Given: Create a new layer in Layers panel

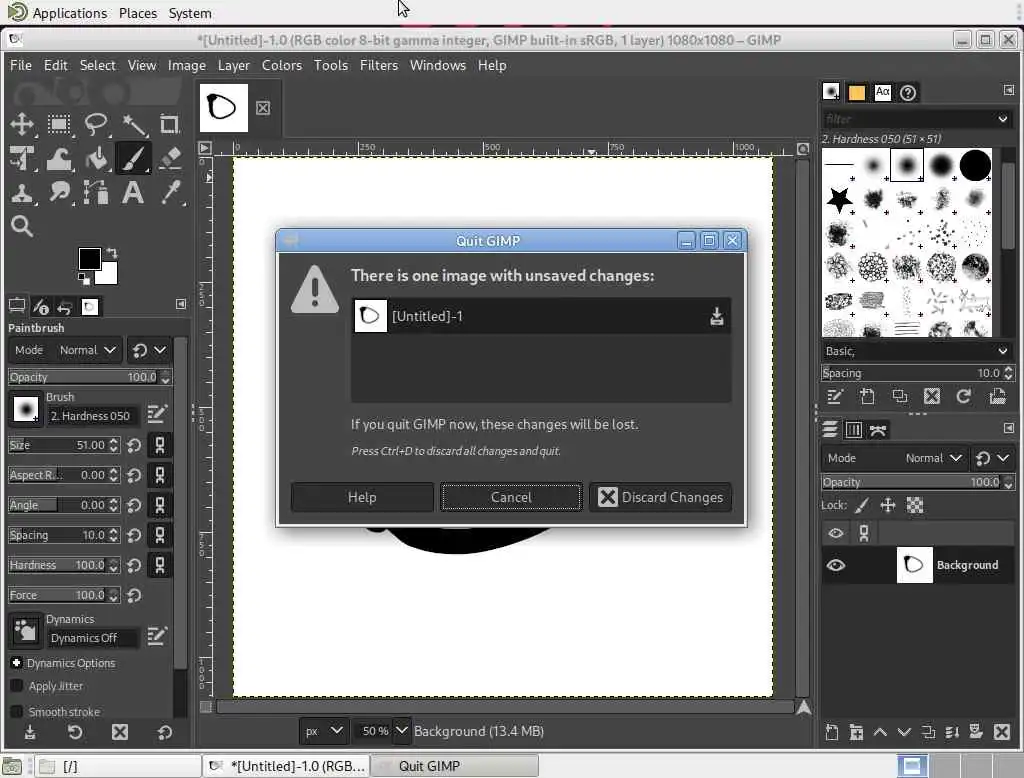Looking at the screenshot, I should [831, 732].
